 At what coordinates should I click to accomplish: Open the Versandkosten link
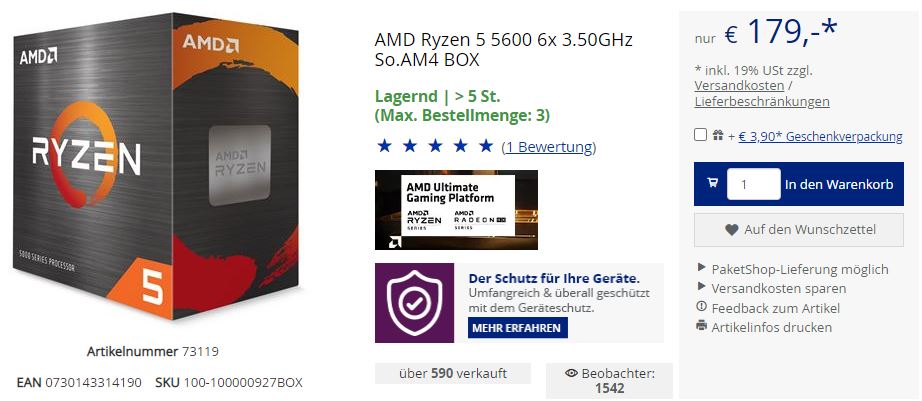click(739, 86)
